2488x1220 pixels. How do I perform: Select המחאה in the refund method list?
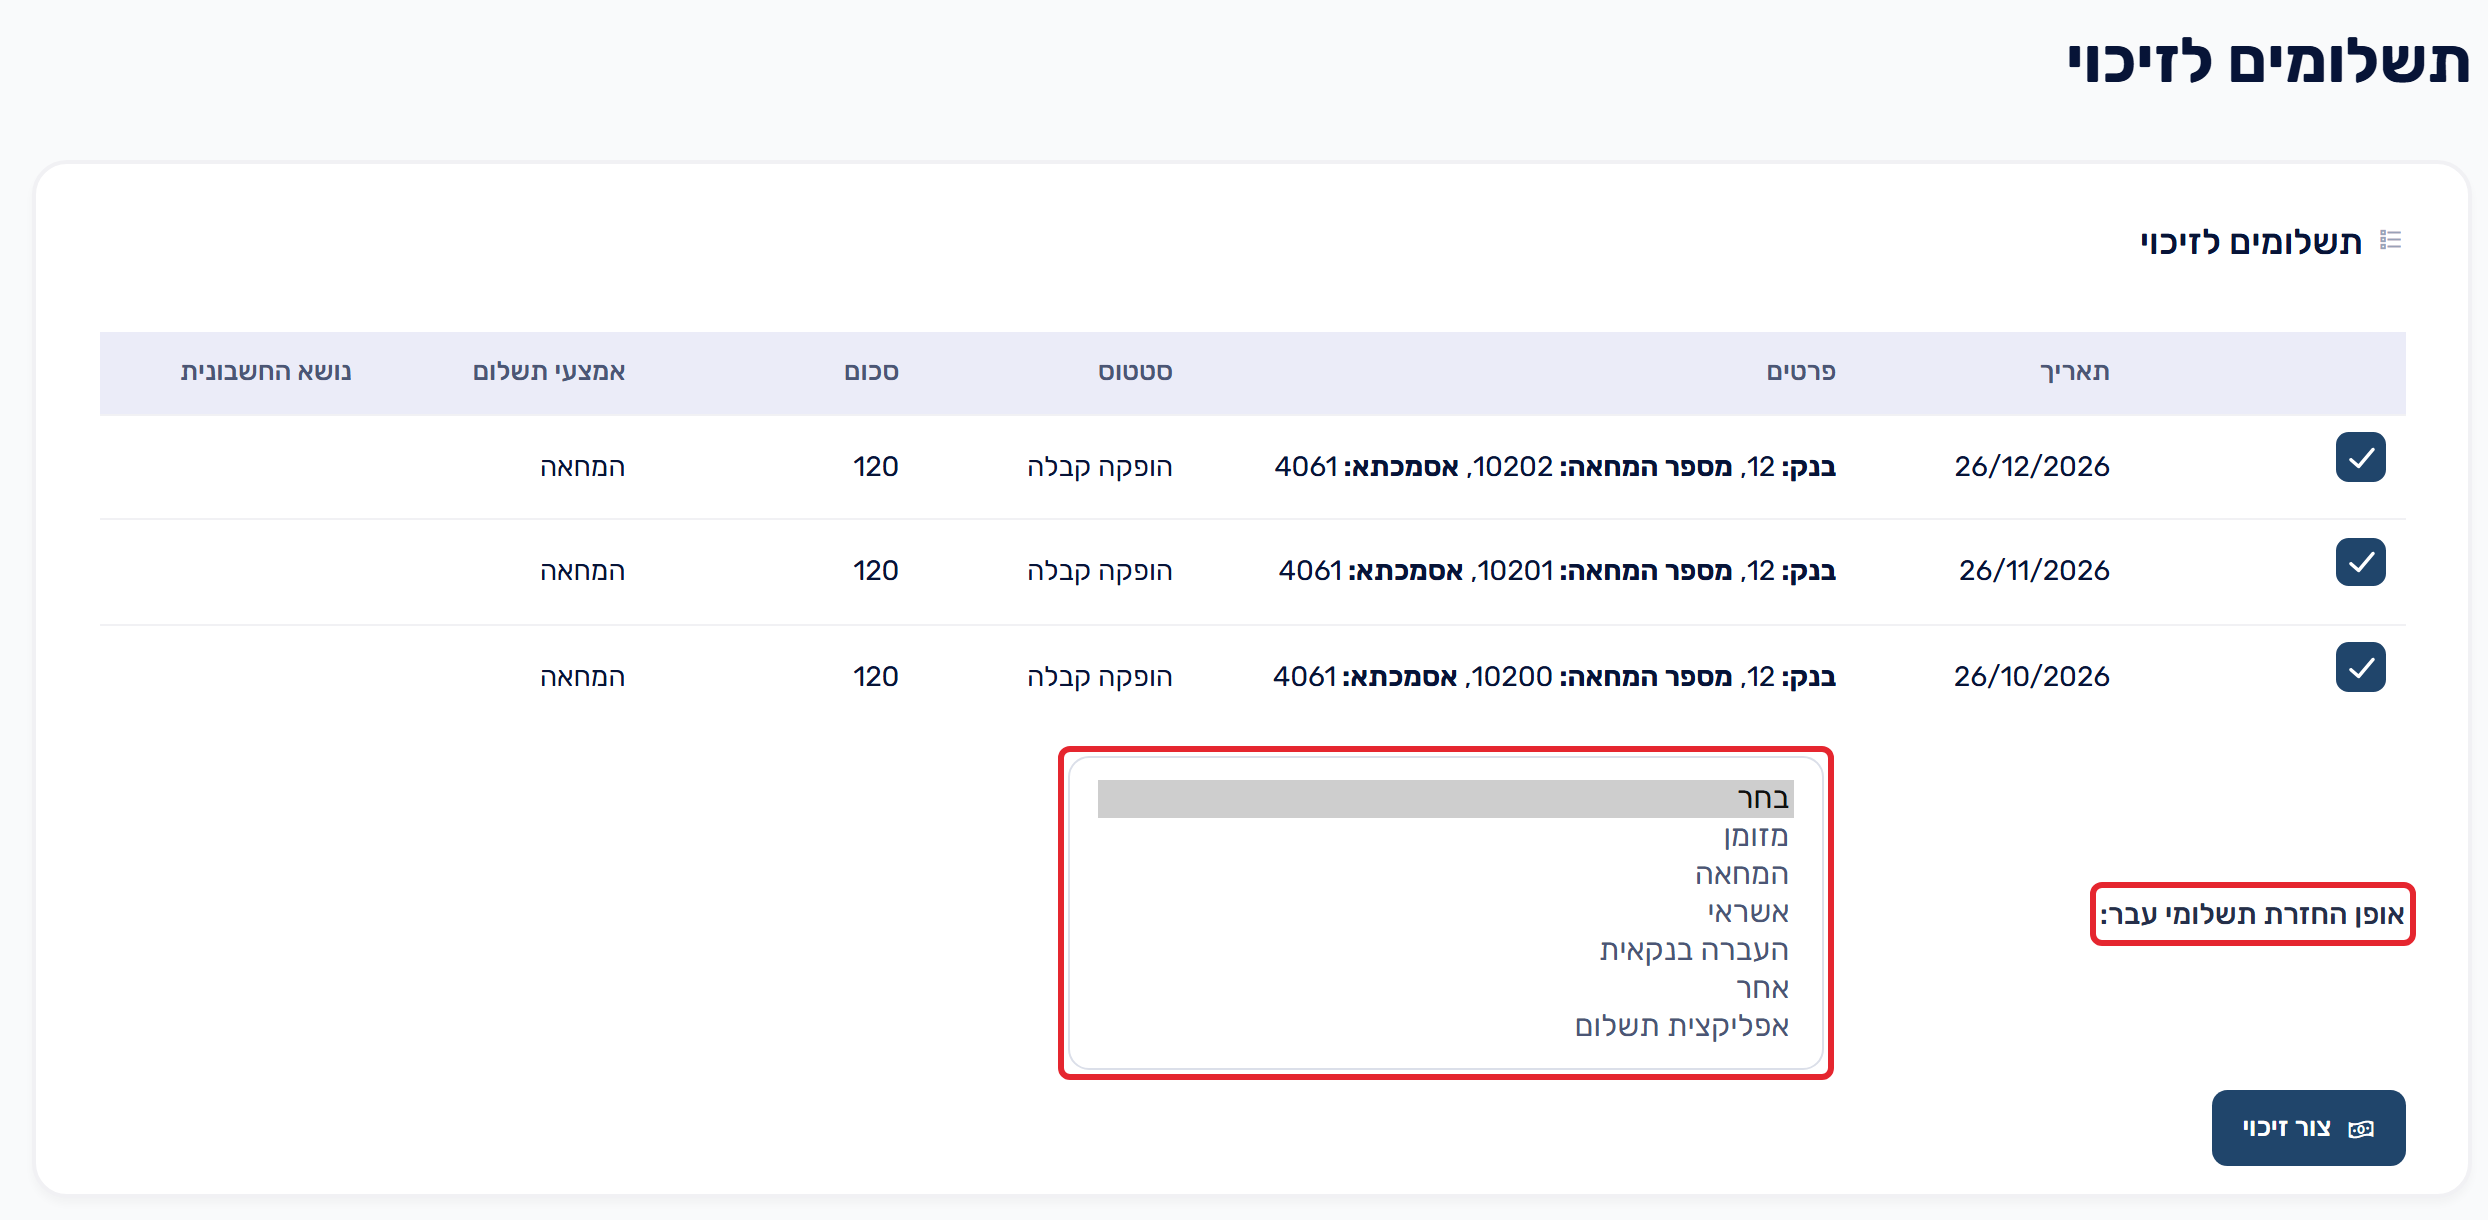click(x=1445, y=874)
